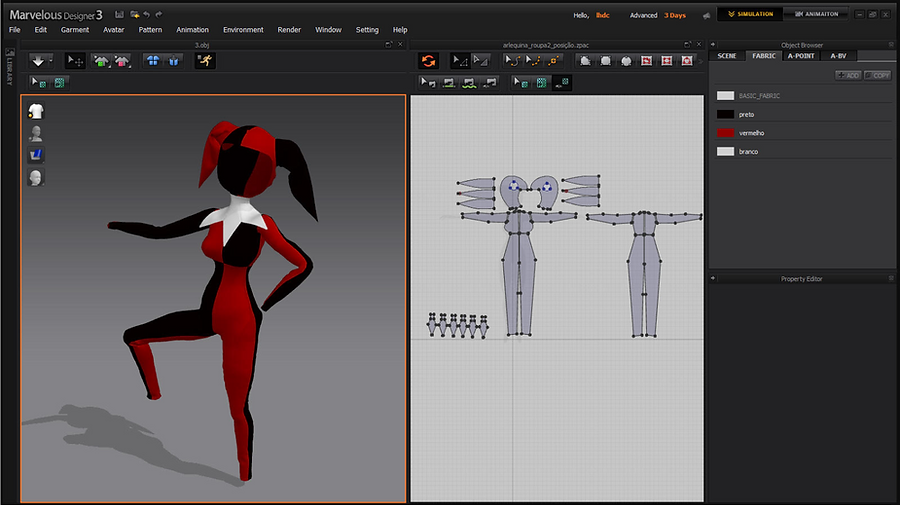This screenshot has height=505, width=900.
Task: Click the orange Synchronize icon in pattern toolbar
Action: [428, 61]
